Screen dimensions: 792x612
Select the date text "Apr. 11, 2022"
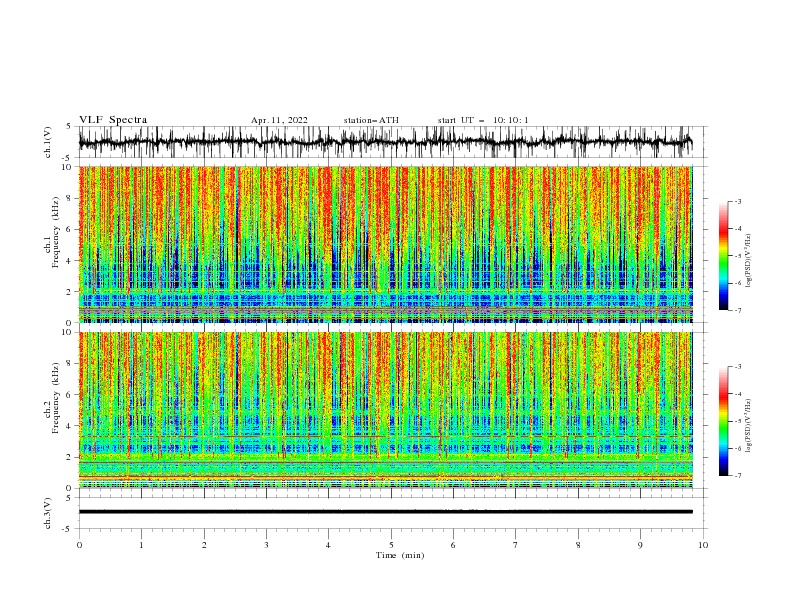point(279,120)
